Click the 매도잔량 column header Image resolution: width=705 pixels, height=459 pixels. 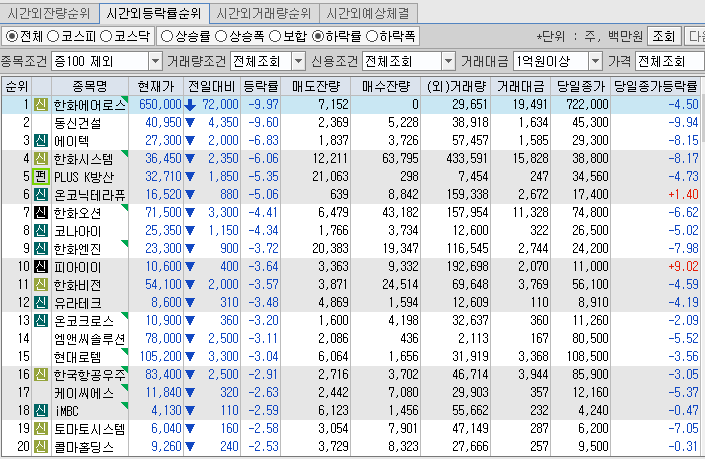coord(316,86)
